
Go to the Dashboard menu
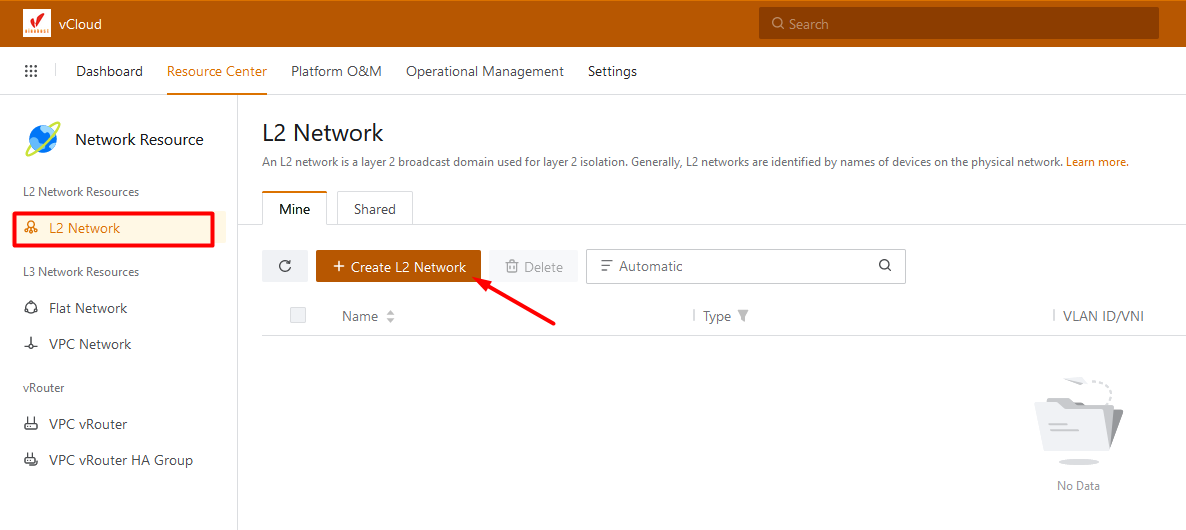(109, 71)
